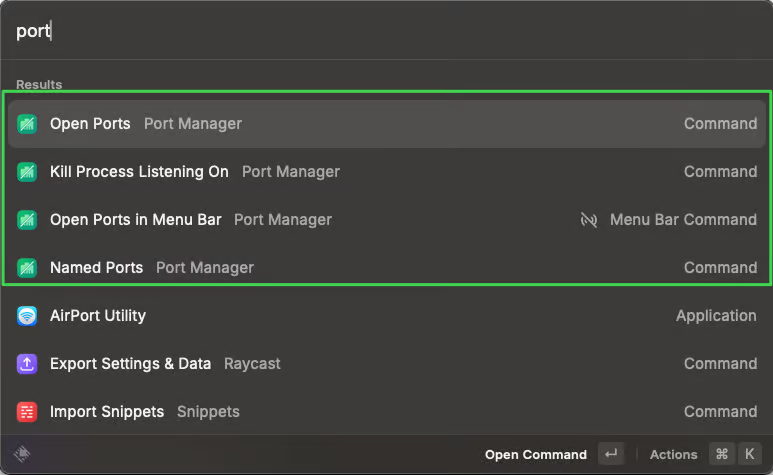Click Port Manager subtitle in the Named Ports row
This screenshot has height=475, width=773.
pyautogui.click(x=205, y=268)
